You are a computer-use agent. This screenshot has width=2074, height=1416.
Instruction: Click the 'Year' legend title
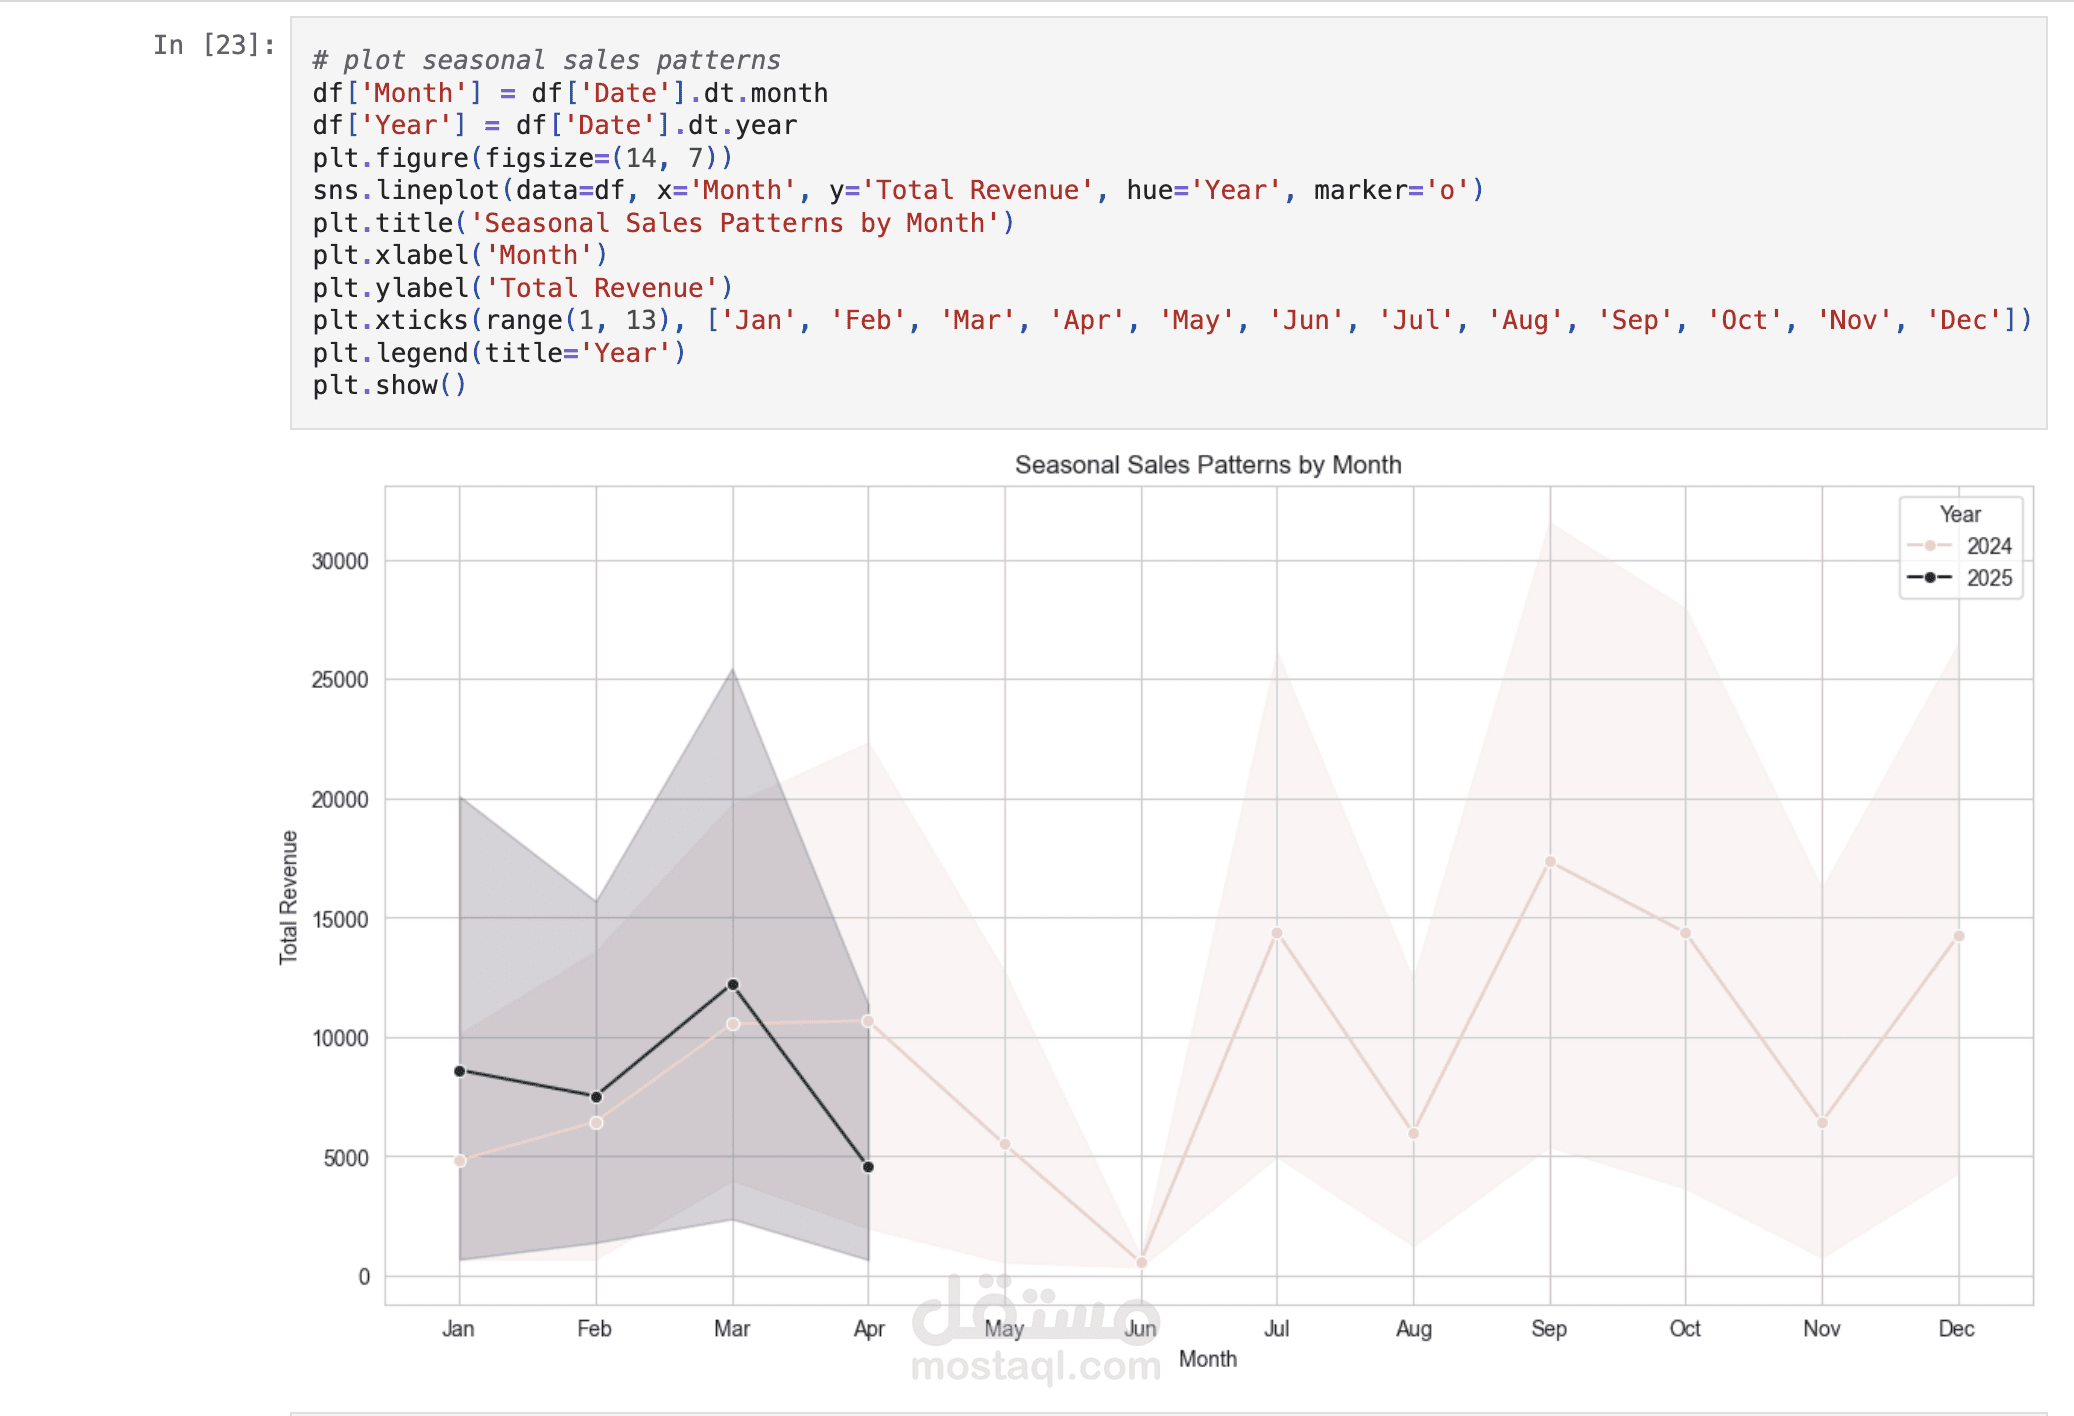(x=1959, y=514)
